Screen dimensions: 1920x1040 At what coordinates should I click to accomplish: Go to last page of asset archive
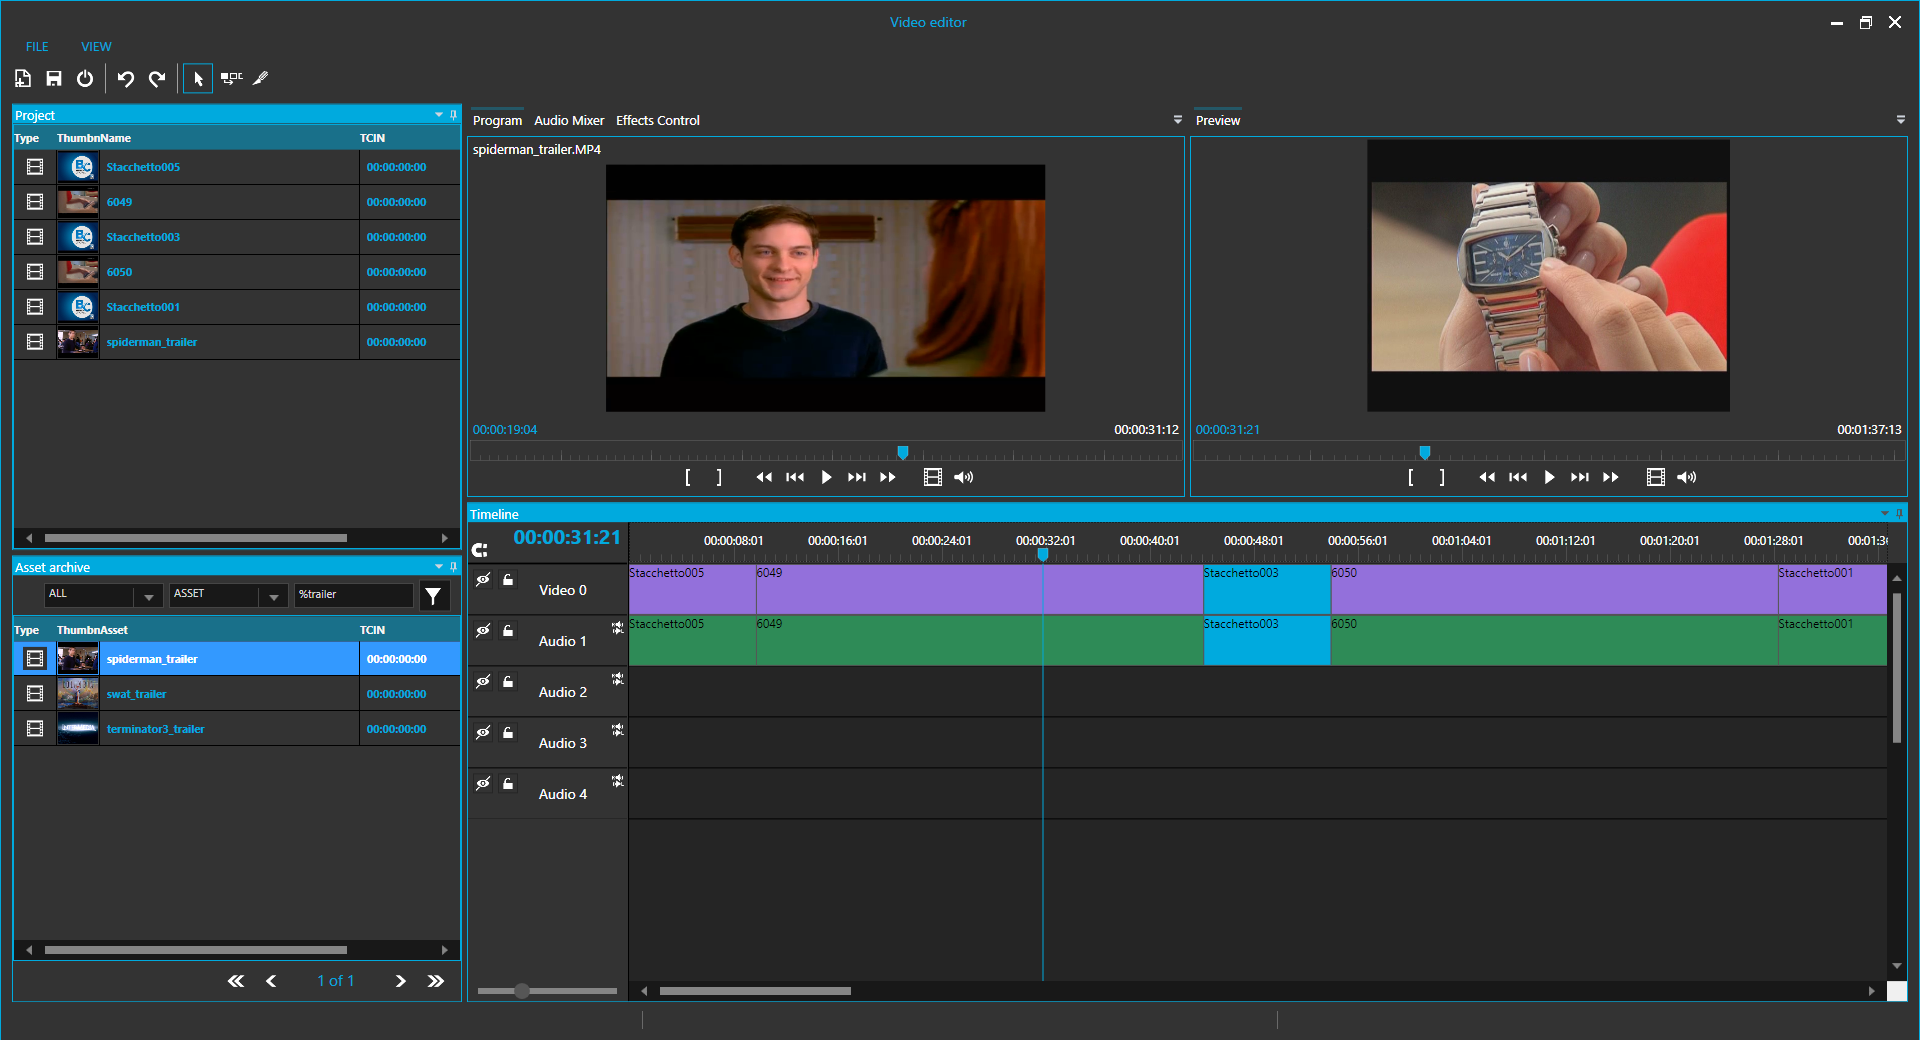[436, 981]
